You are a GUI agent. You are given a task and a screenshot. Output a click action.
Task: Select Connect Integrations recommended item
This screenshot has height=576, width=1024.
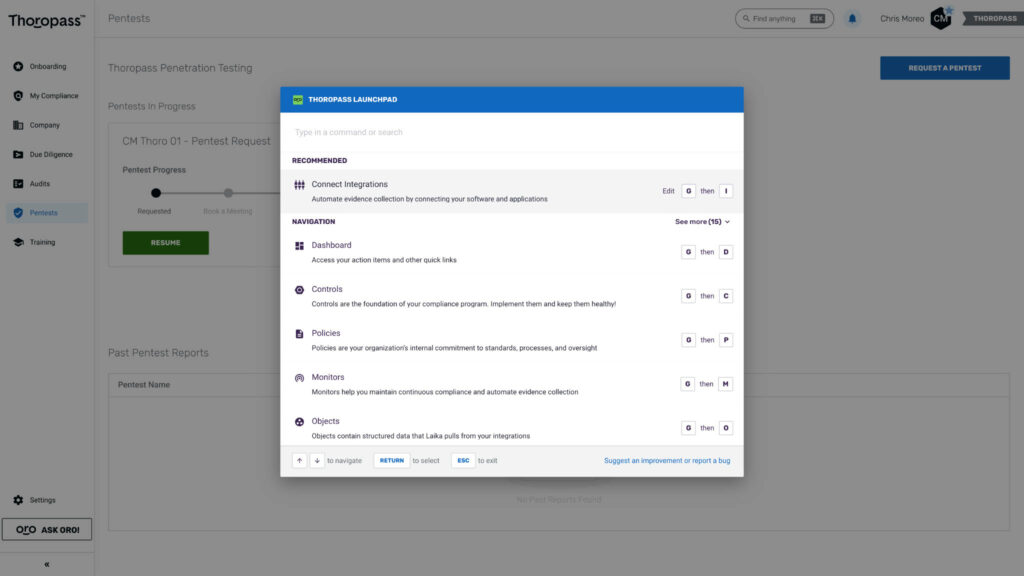point(512,191)
